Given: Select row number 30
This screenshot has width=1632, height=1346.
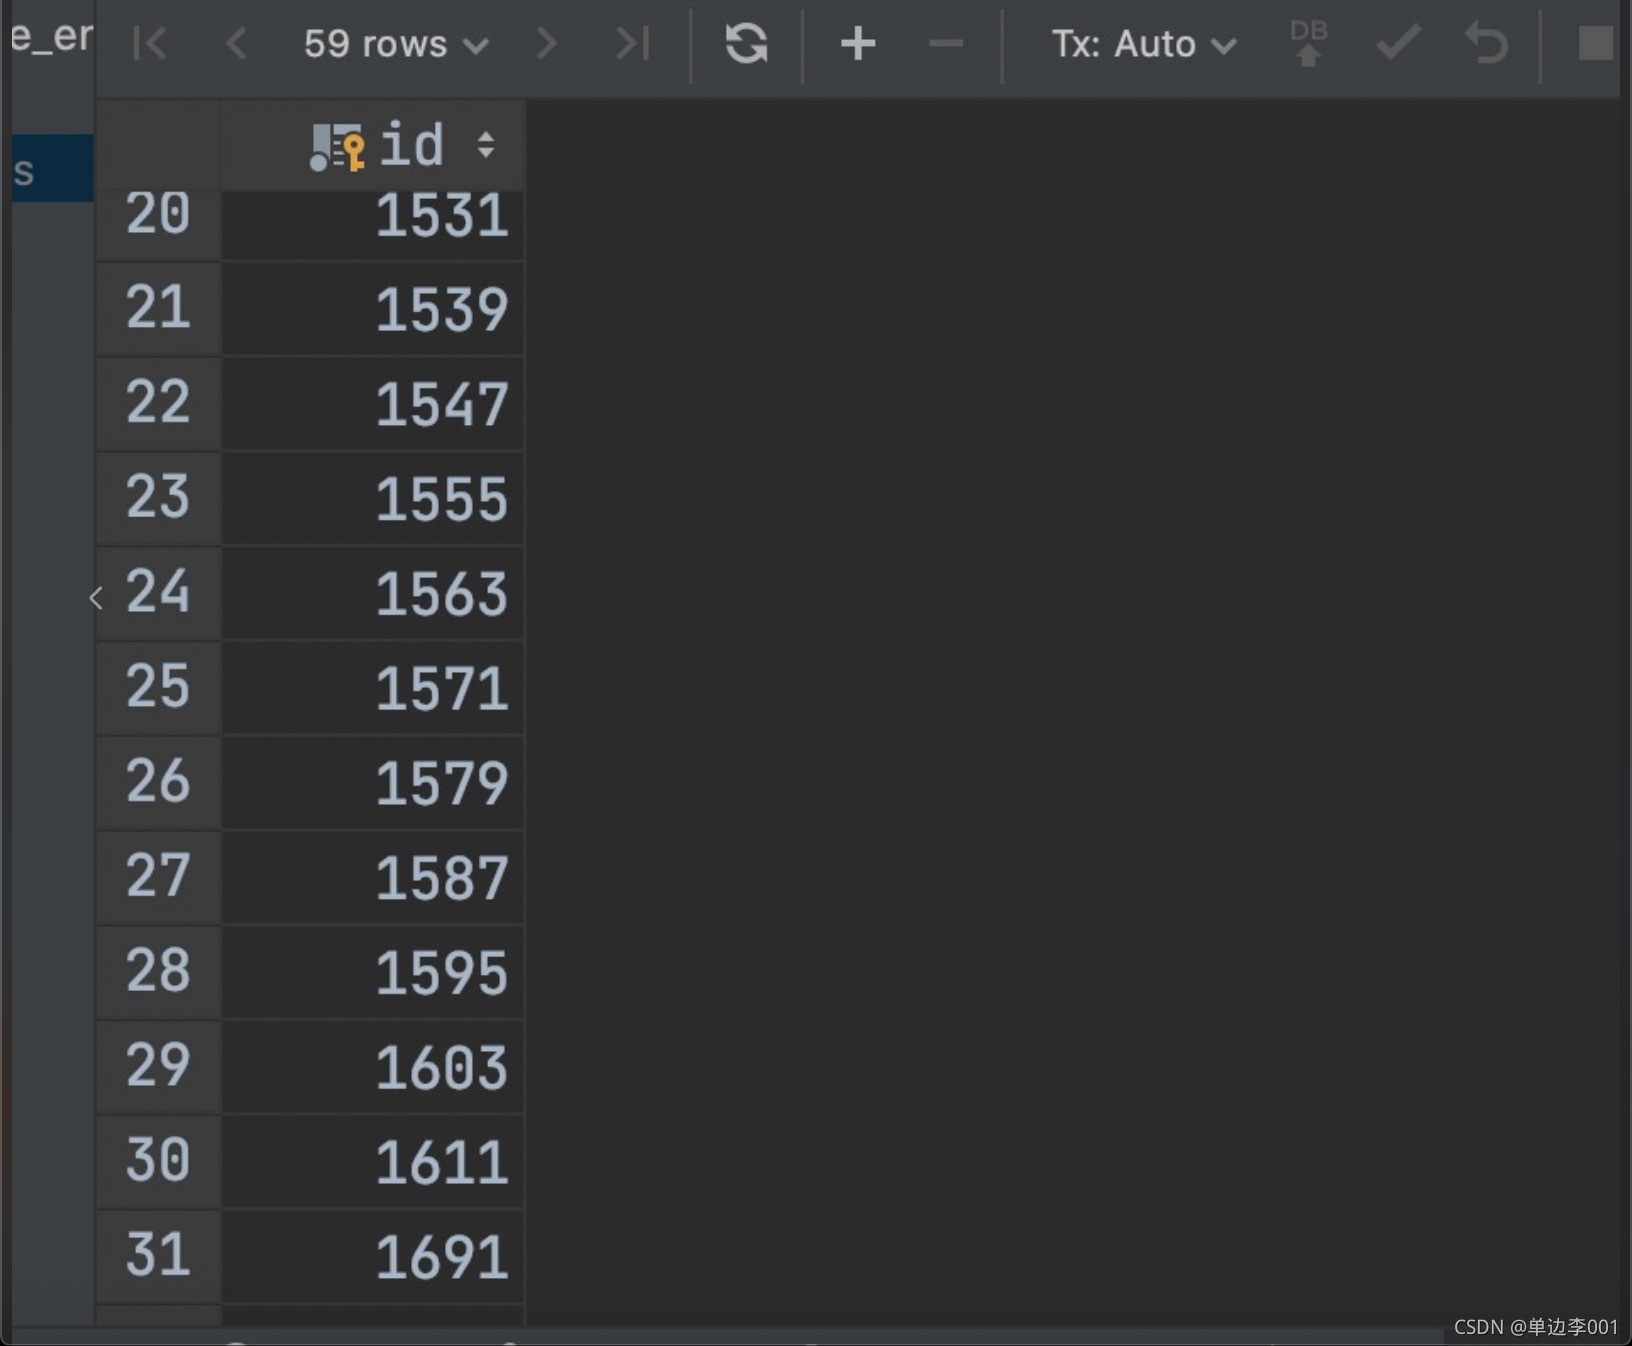Looking at the screenshot, I should pos(158,1162).
